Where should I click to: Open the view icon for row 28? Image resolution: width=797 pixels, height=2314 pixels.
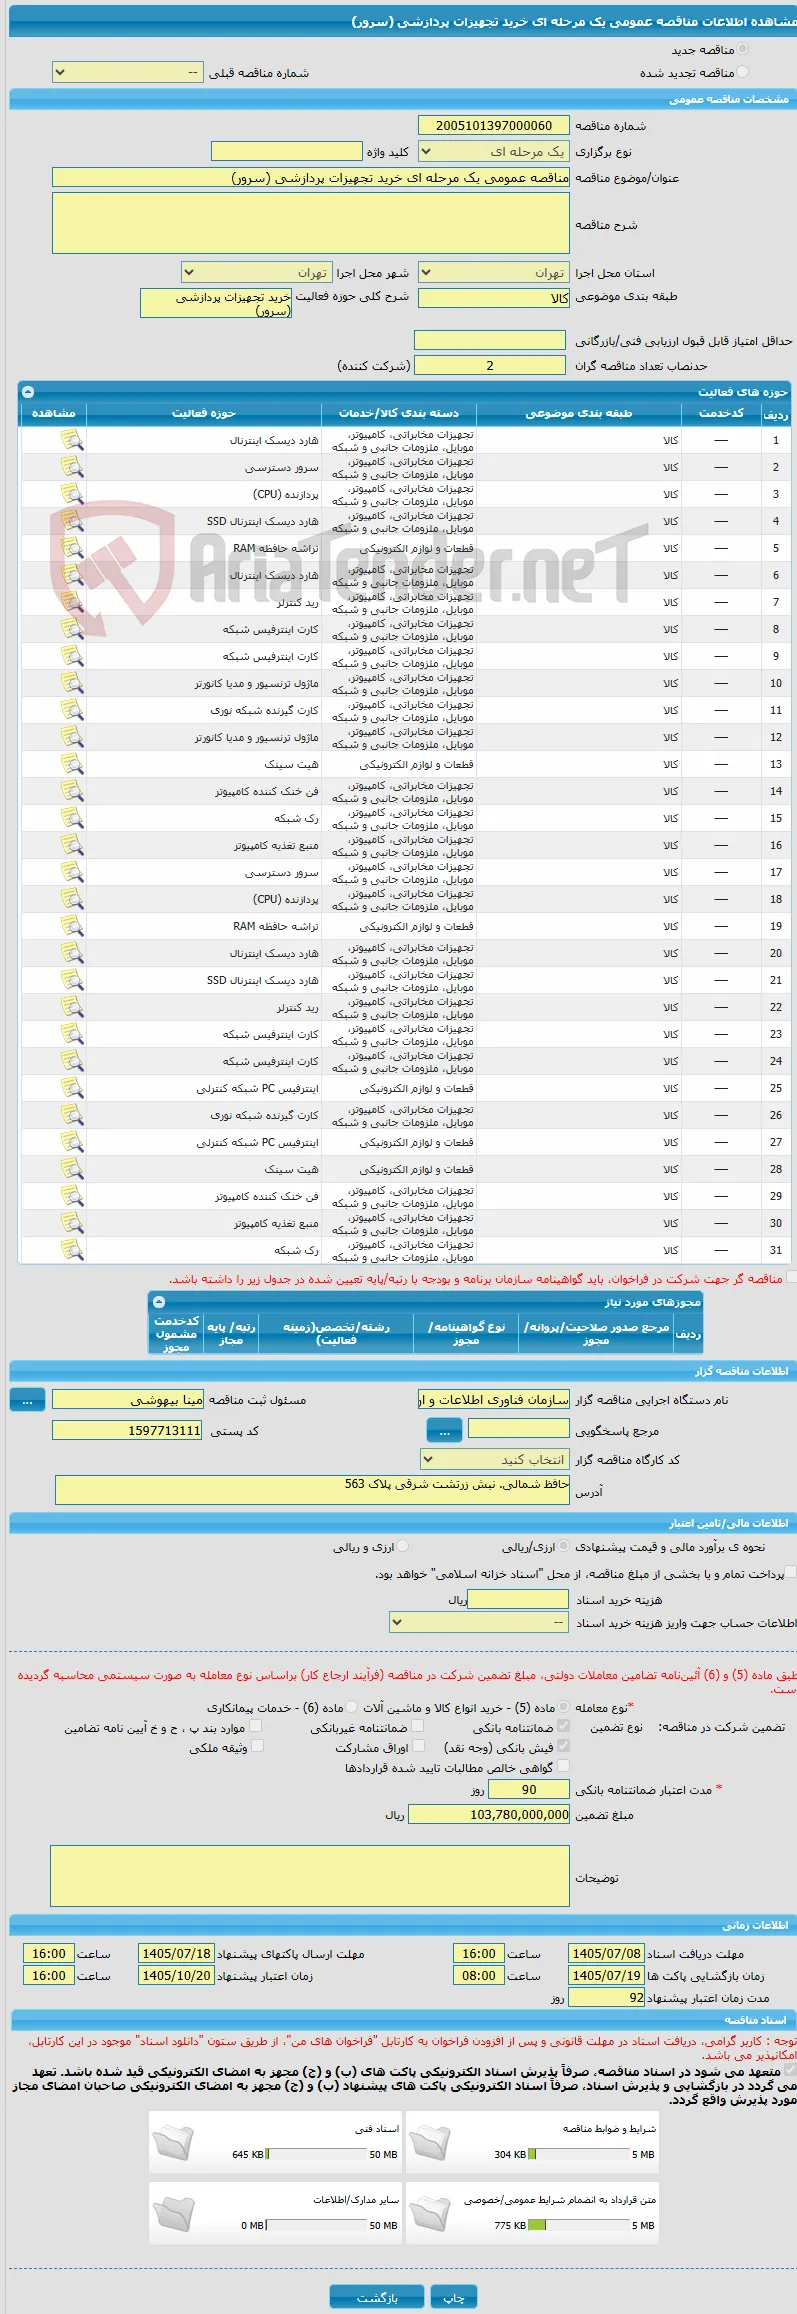click(x=71, y=1169)
